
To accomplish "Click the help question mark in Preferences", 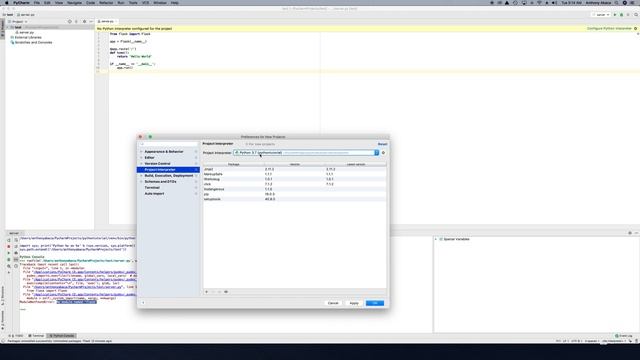I will [x=143, y=303].
